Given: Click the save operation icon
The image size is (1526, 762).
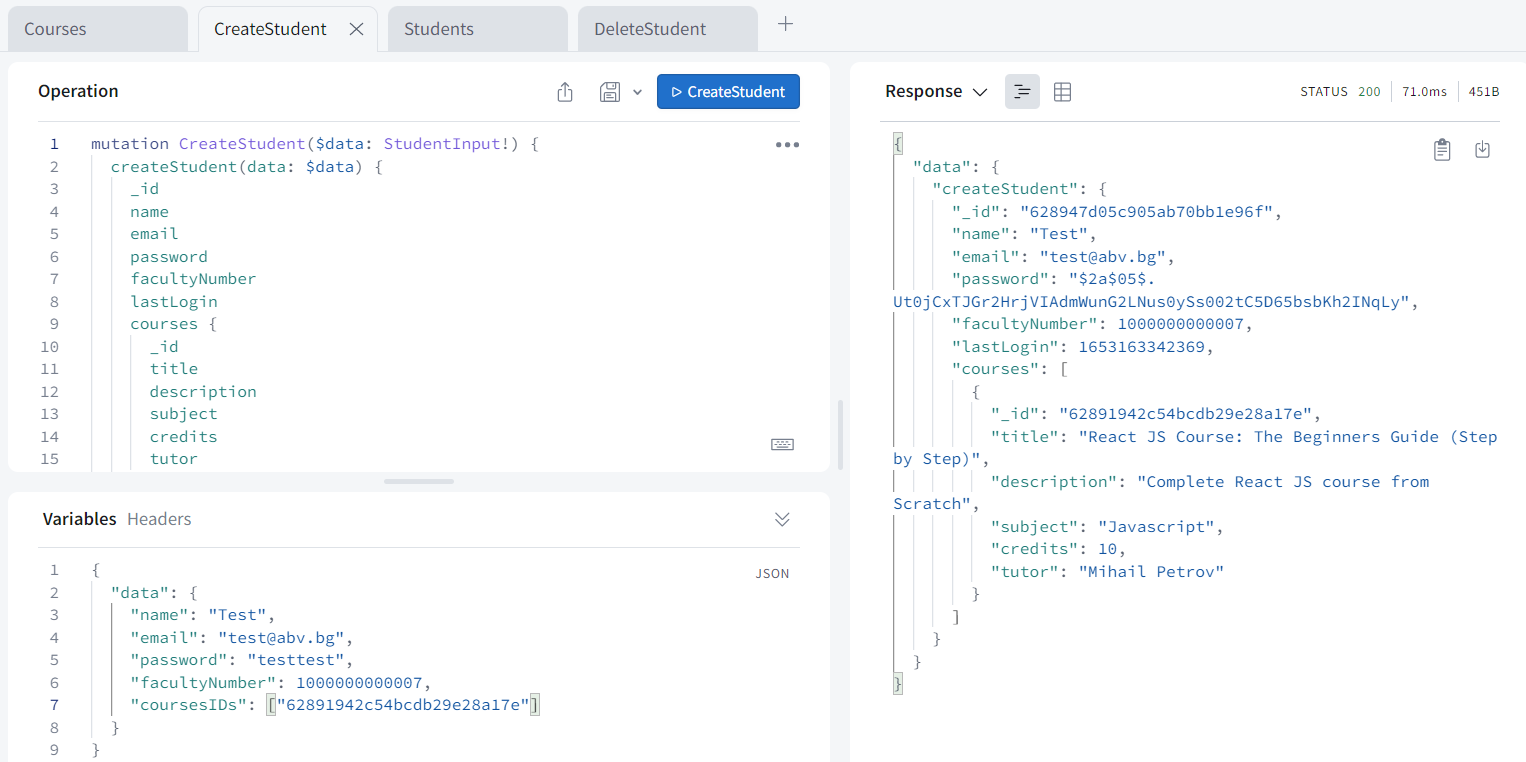Looking at the screenshot, I should point(610,92).
